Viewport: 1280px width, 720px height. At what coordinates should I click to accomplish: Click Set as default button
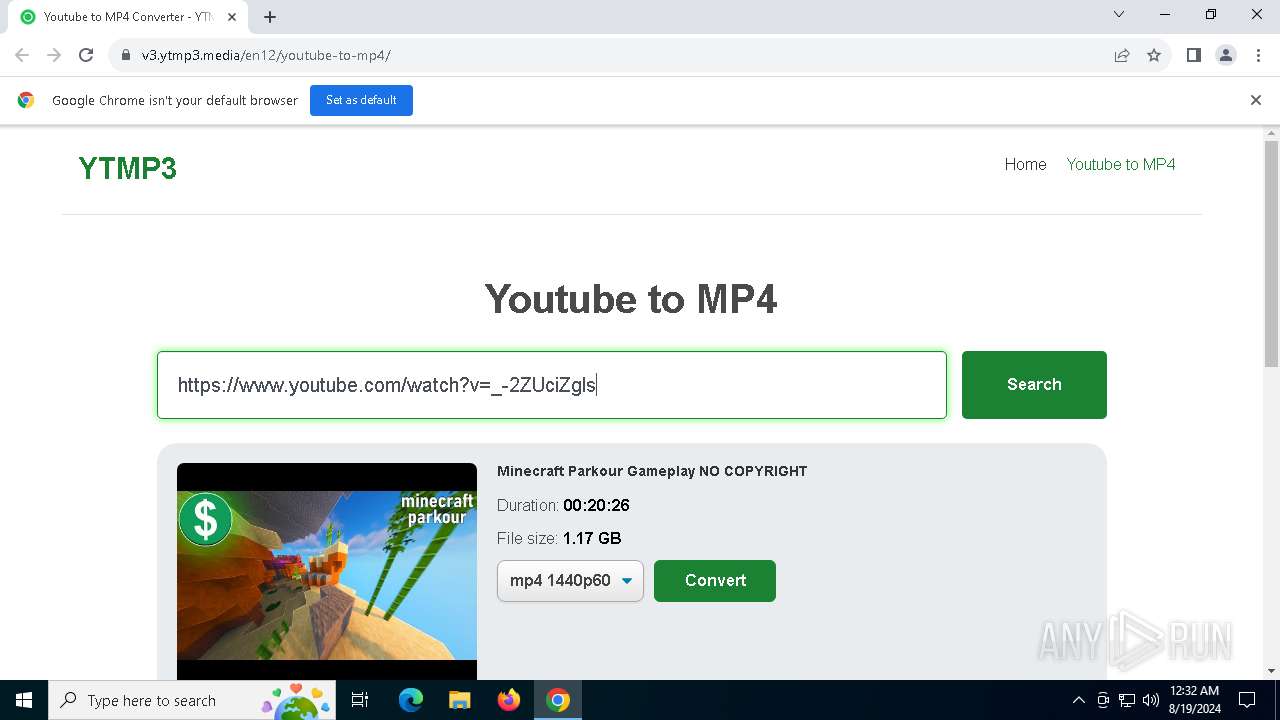point(361,100)
